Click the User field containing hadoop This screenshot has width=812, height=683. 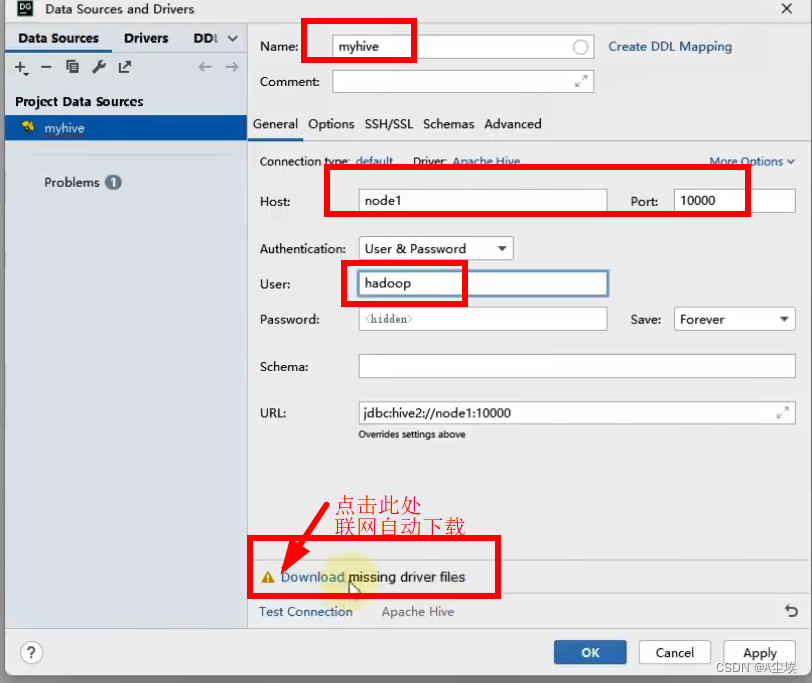(482, 283)
